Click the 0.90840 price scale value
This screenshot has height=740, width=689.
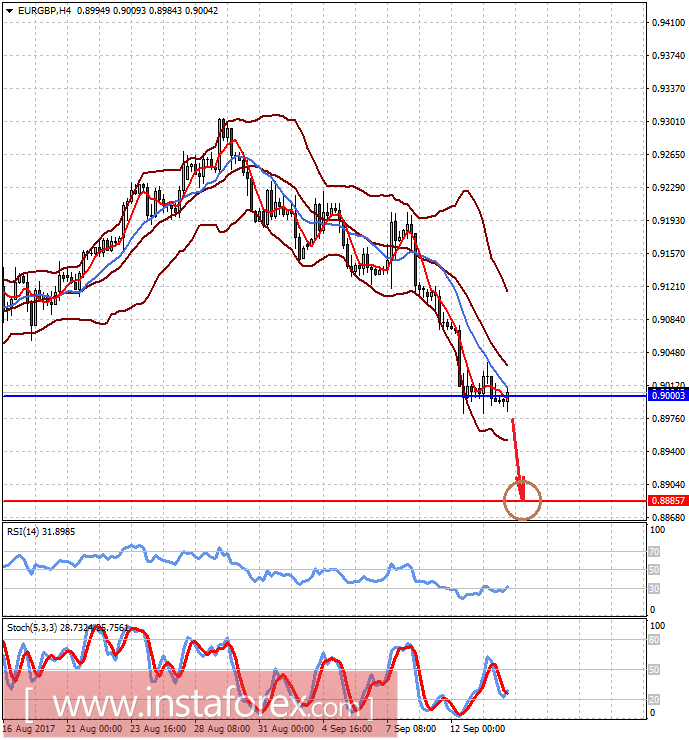[668, 320]
